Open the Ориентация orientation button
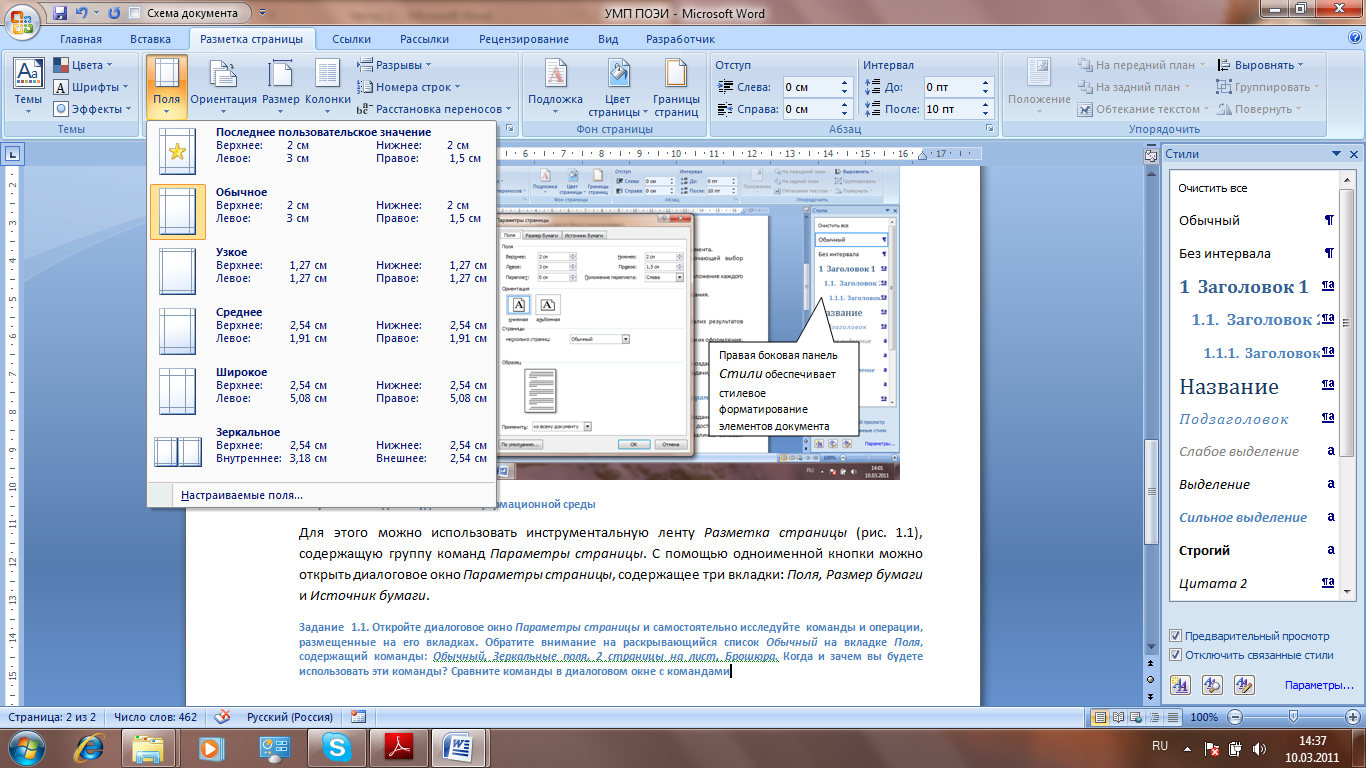 [224, 85]
